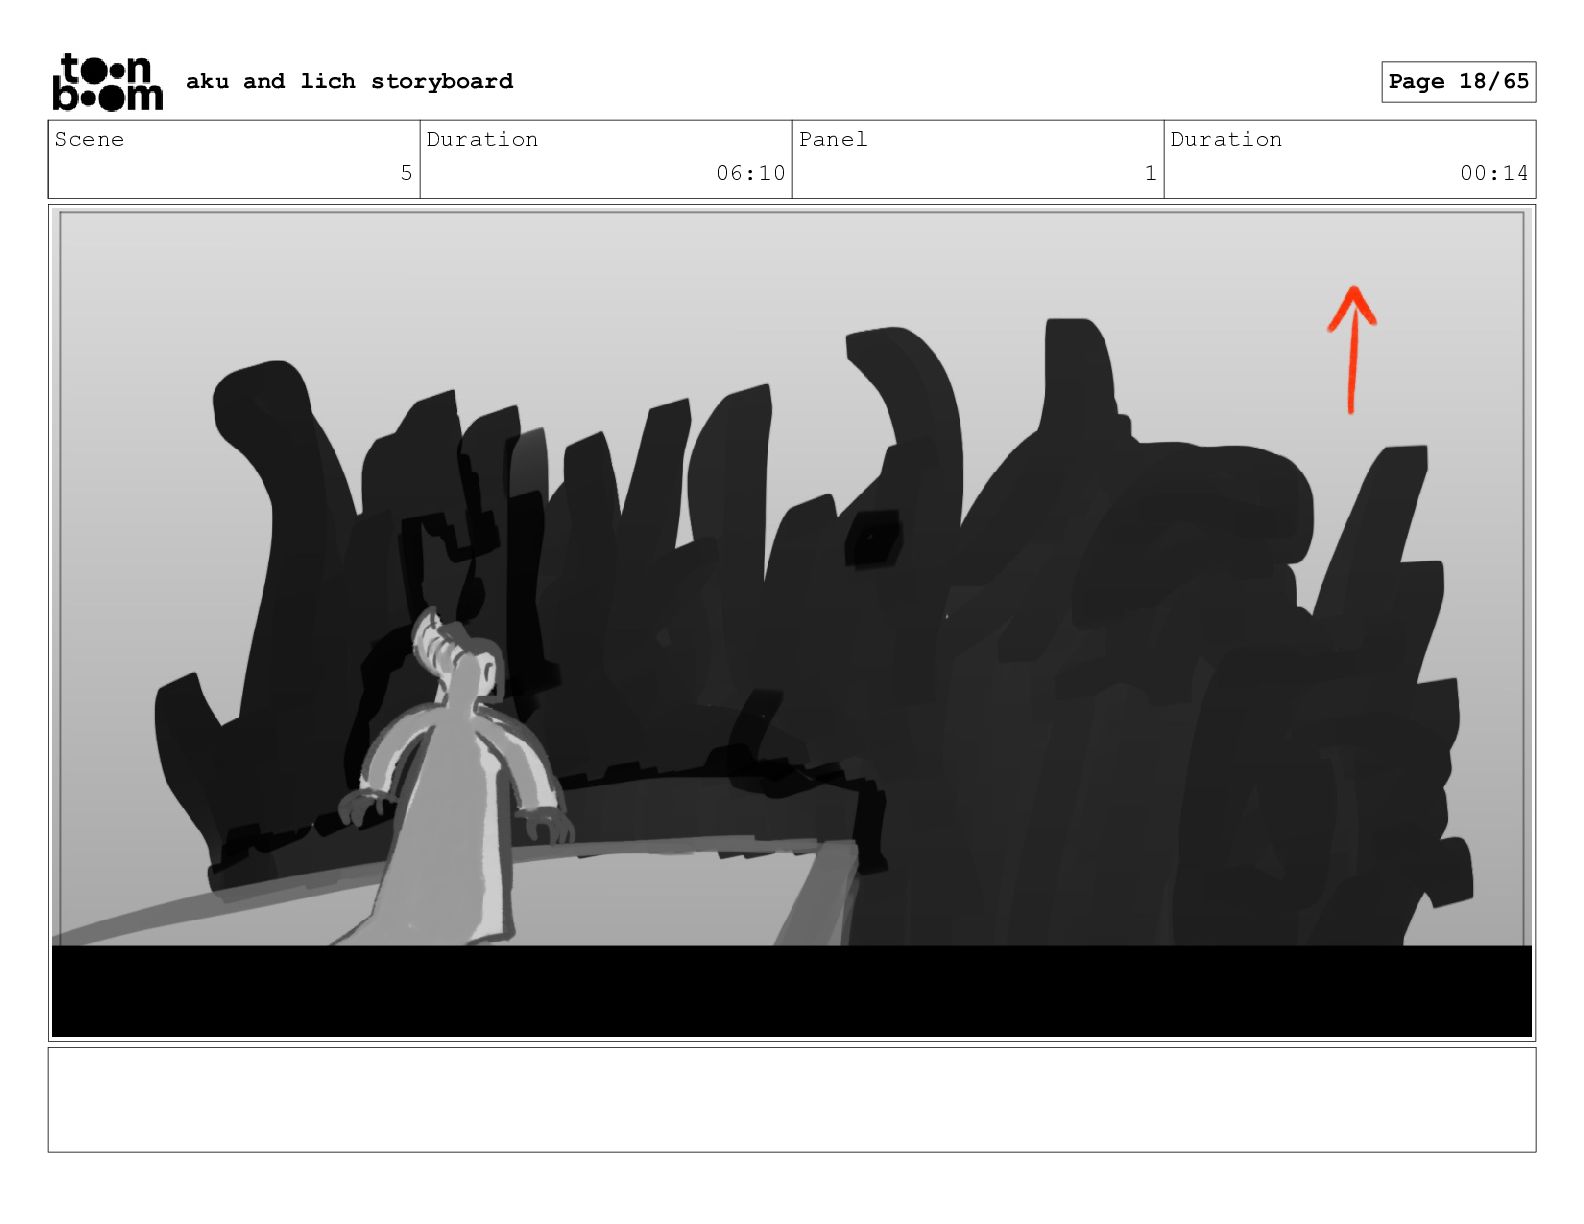Image resolution: width=1584 pixels, height=1224 pixels.
Task: Select the "aku and lich storyboard" title
Action: click(349, 81)
